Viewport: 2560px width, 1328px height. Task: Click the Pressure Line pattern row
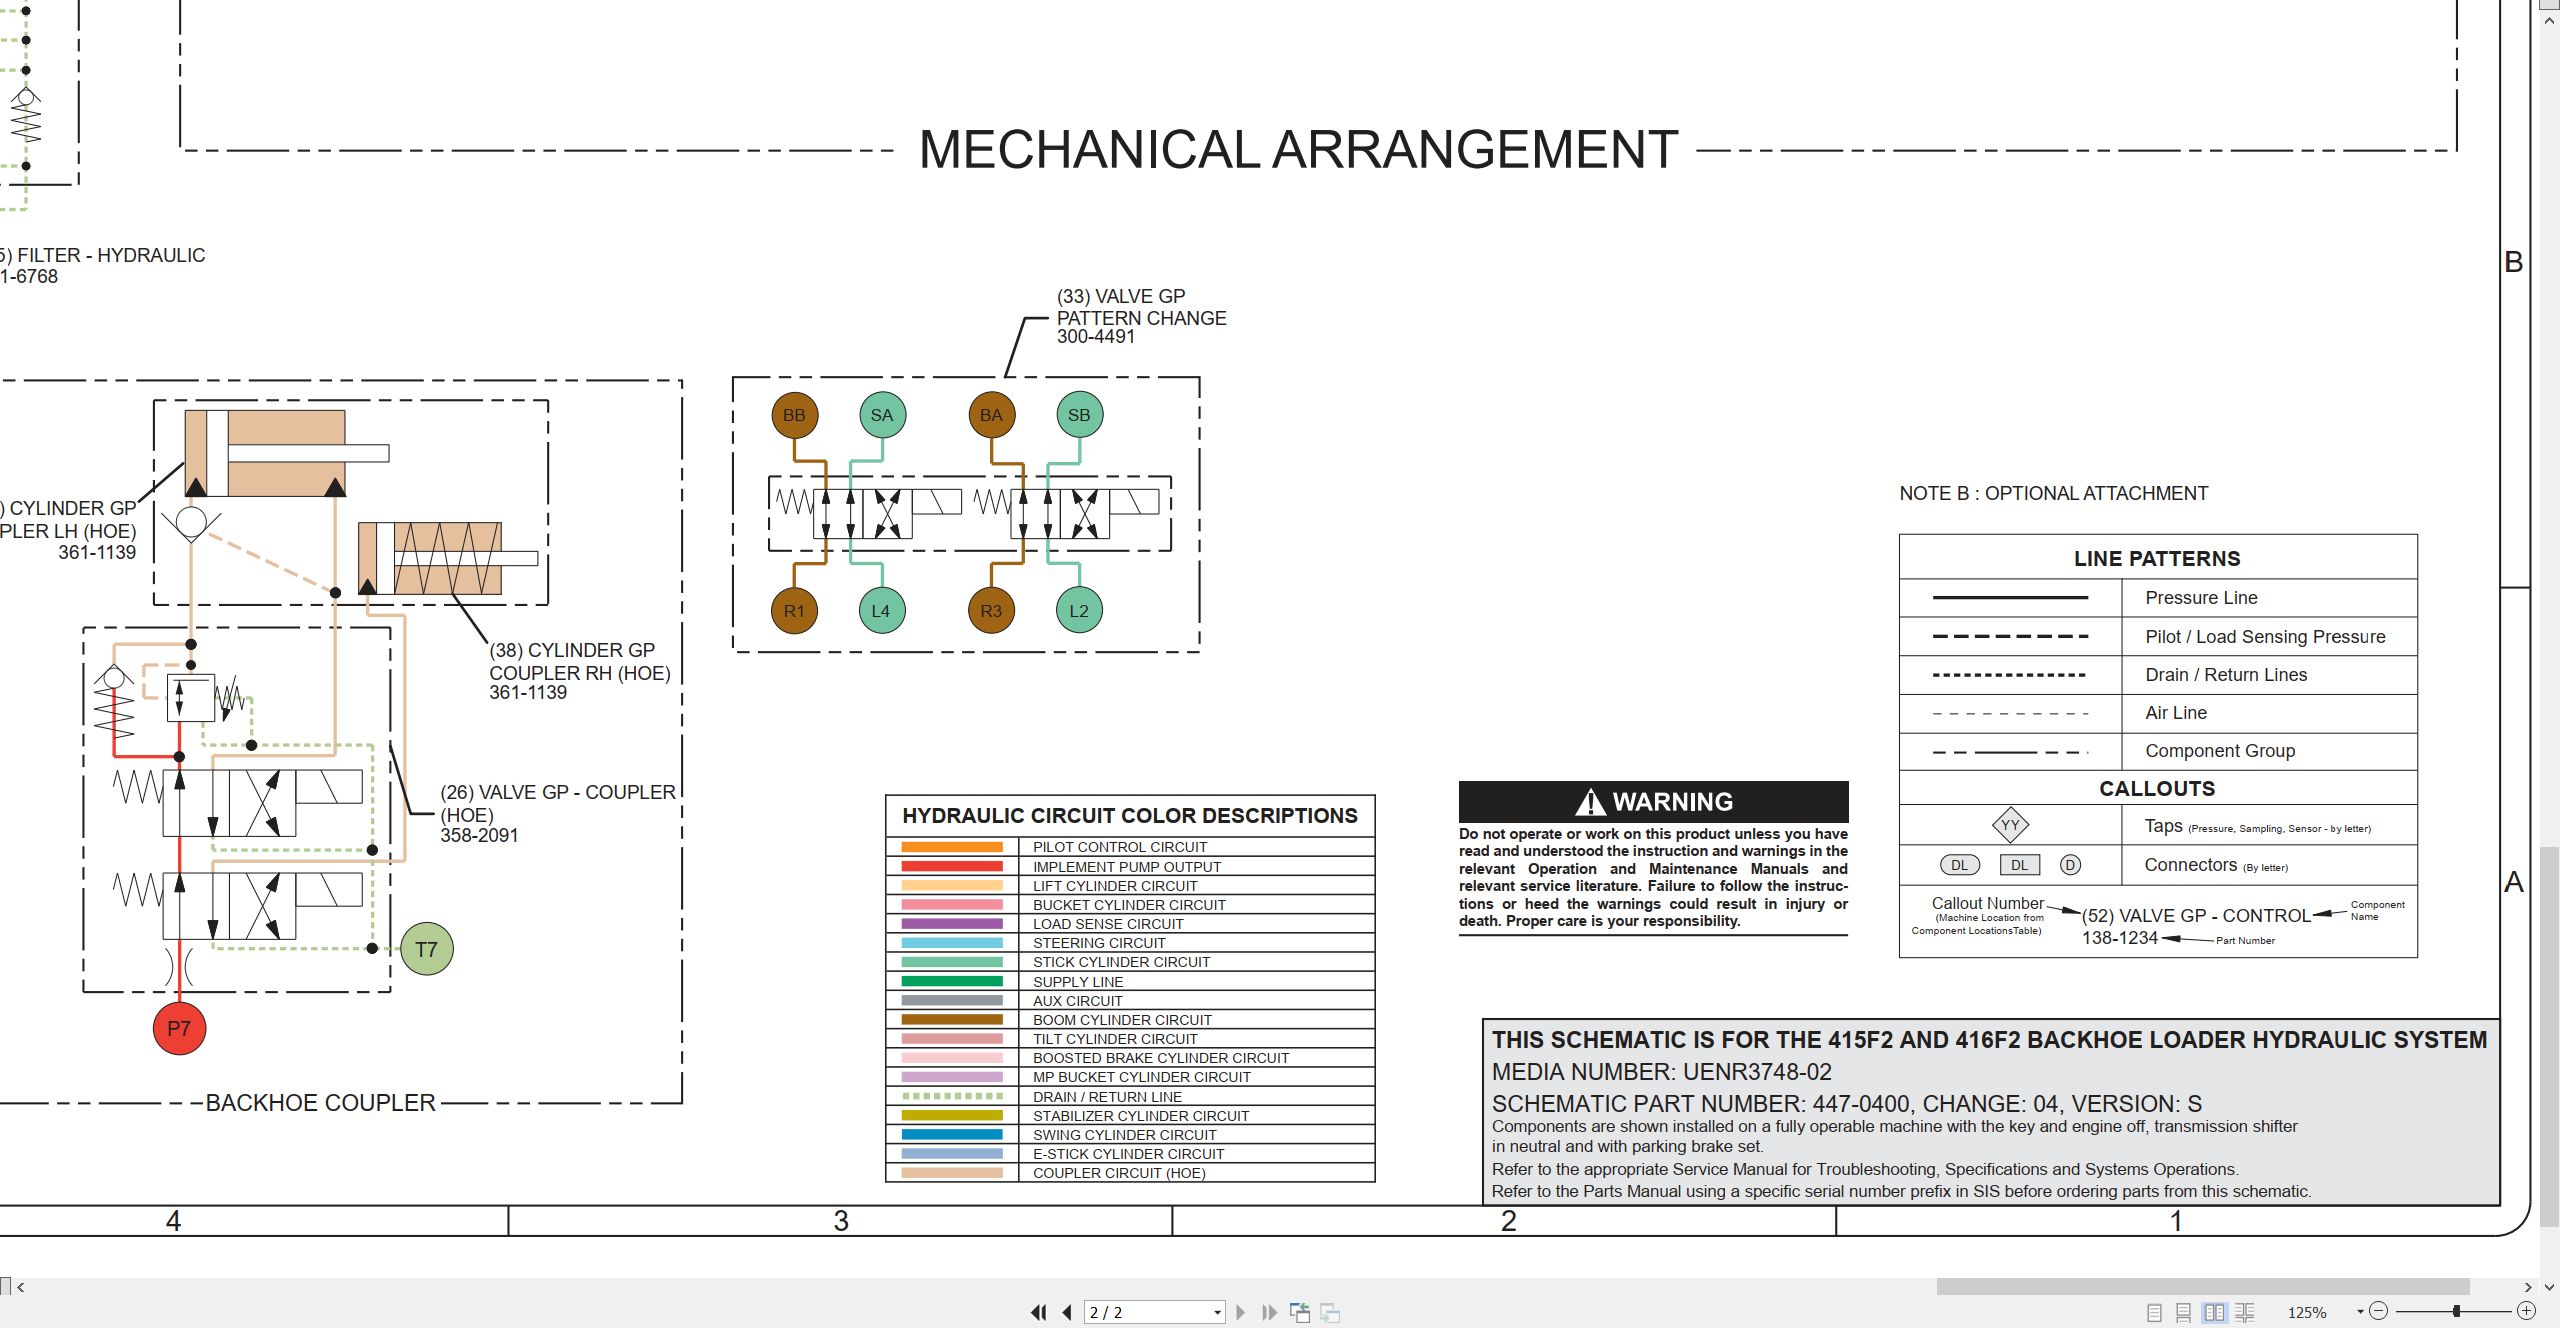click(2158, 598)
